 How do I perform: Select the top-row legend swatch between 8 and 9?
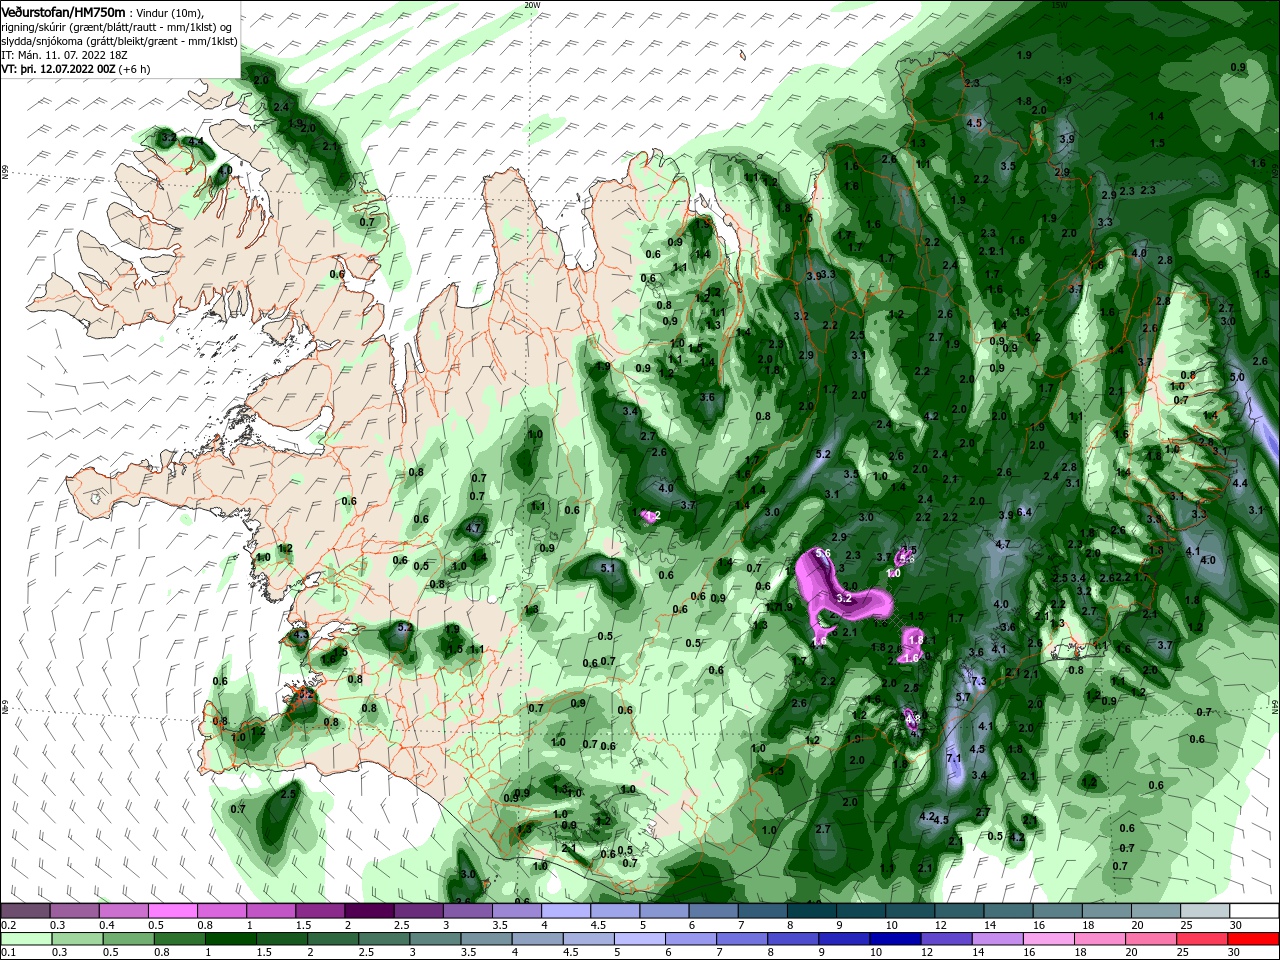point(811,911)
